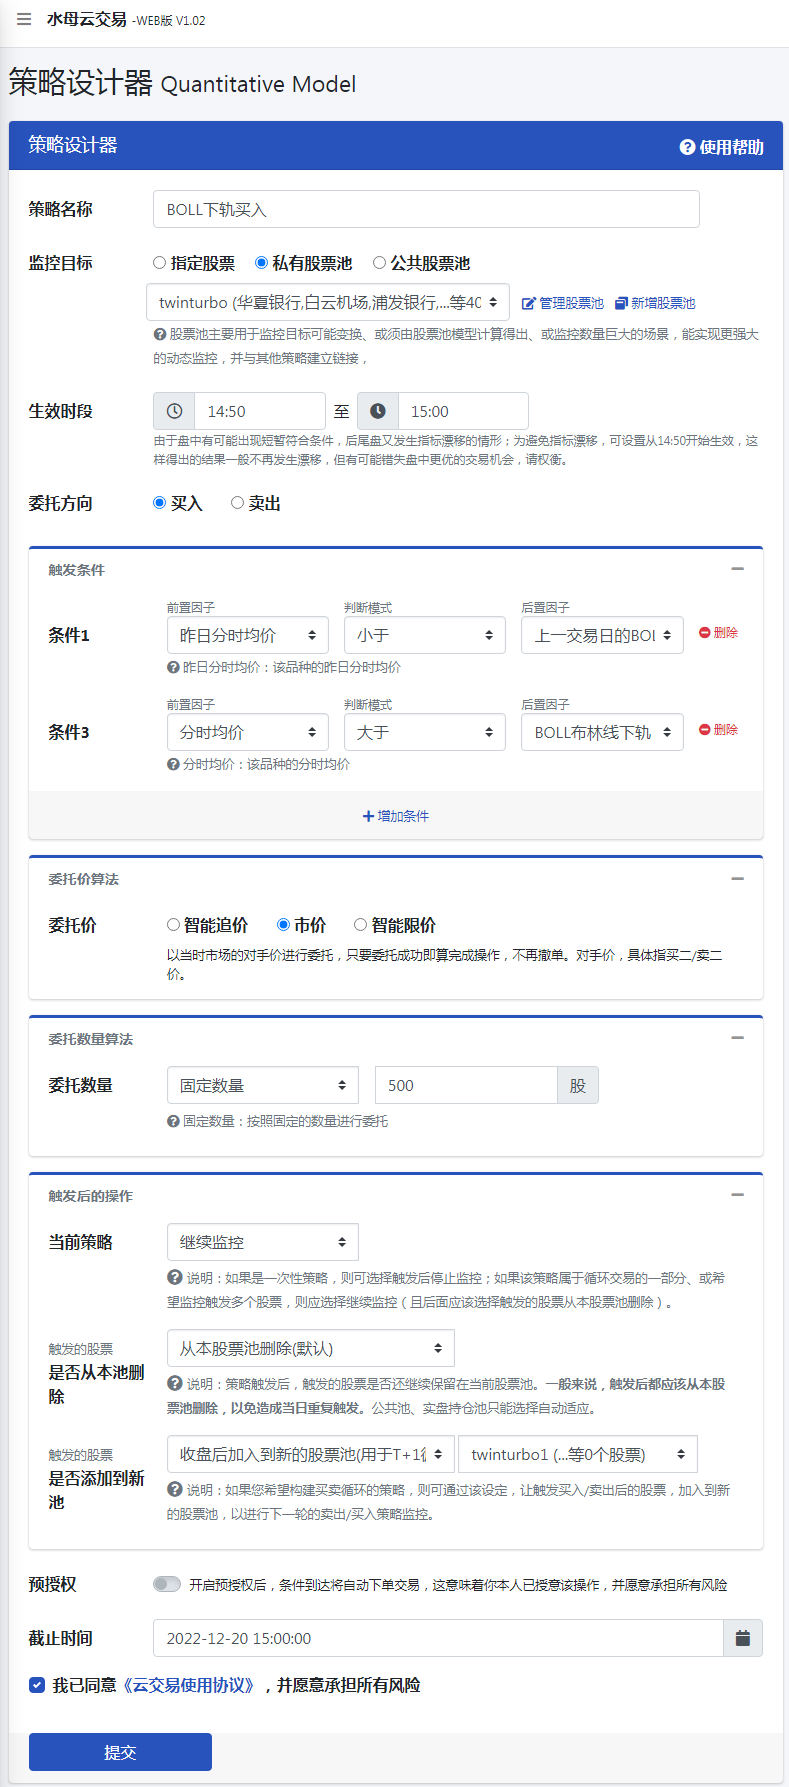The image size is (789, 1787).
Task: Click the clock icon beside 15:00
Action: (x=378, y=411)
